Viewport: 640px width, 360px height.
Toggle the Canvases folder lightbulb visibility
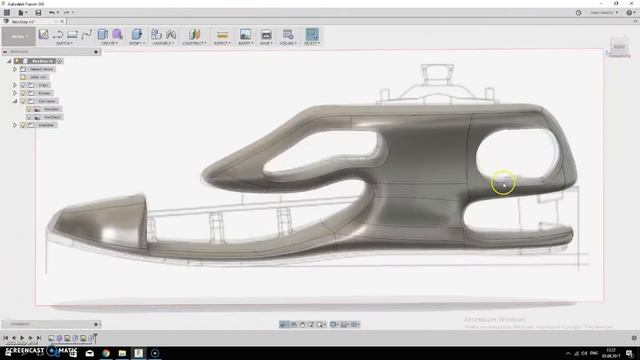tap(23, 101)
